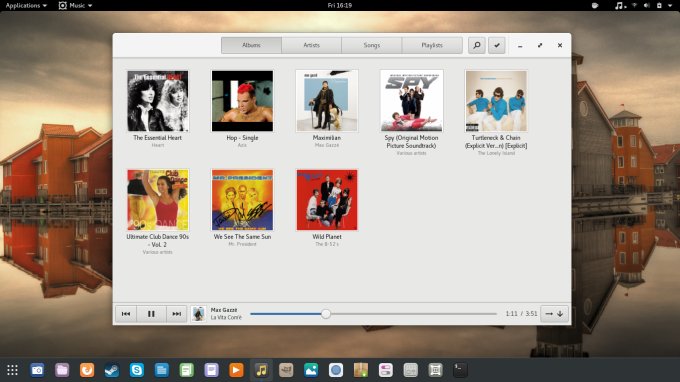
Task: Launch the camera screenshot app from dock
Action: [x=37, y=370]
